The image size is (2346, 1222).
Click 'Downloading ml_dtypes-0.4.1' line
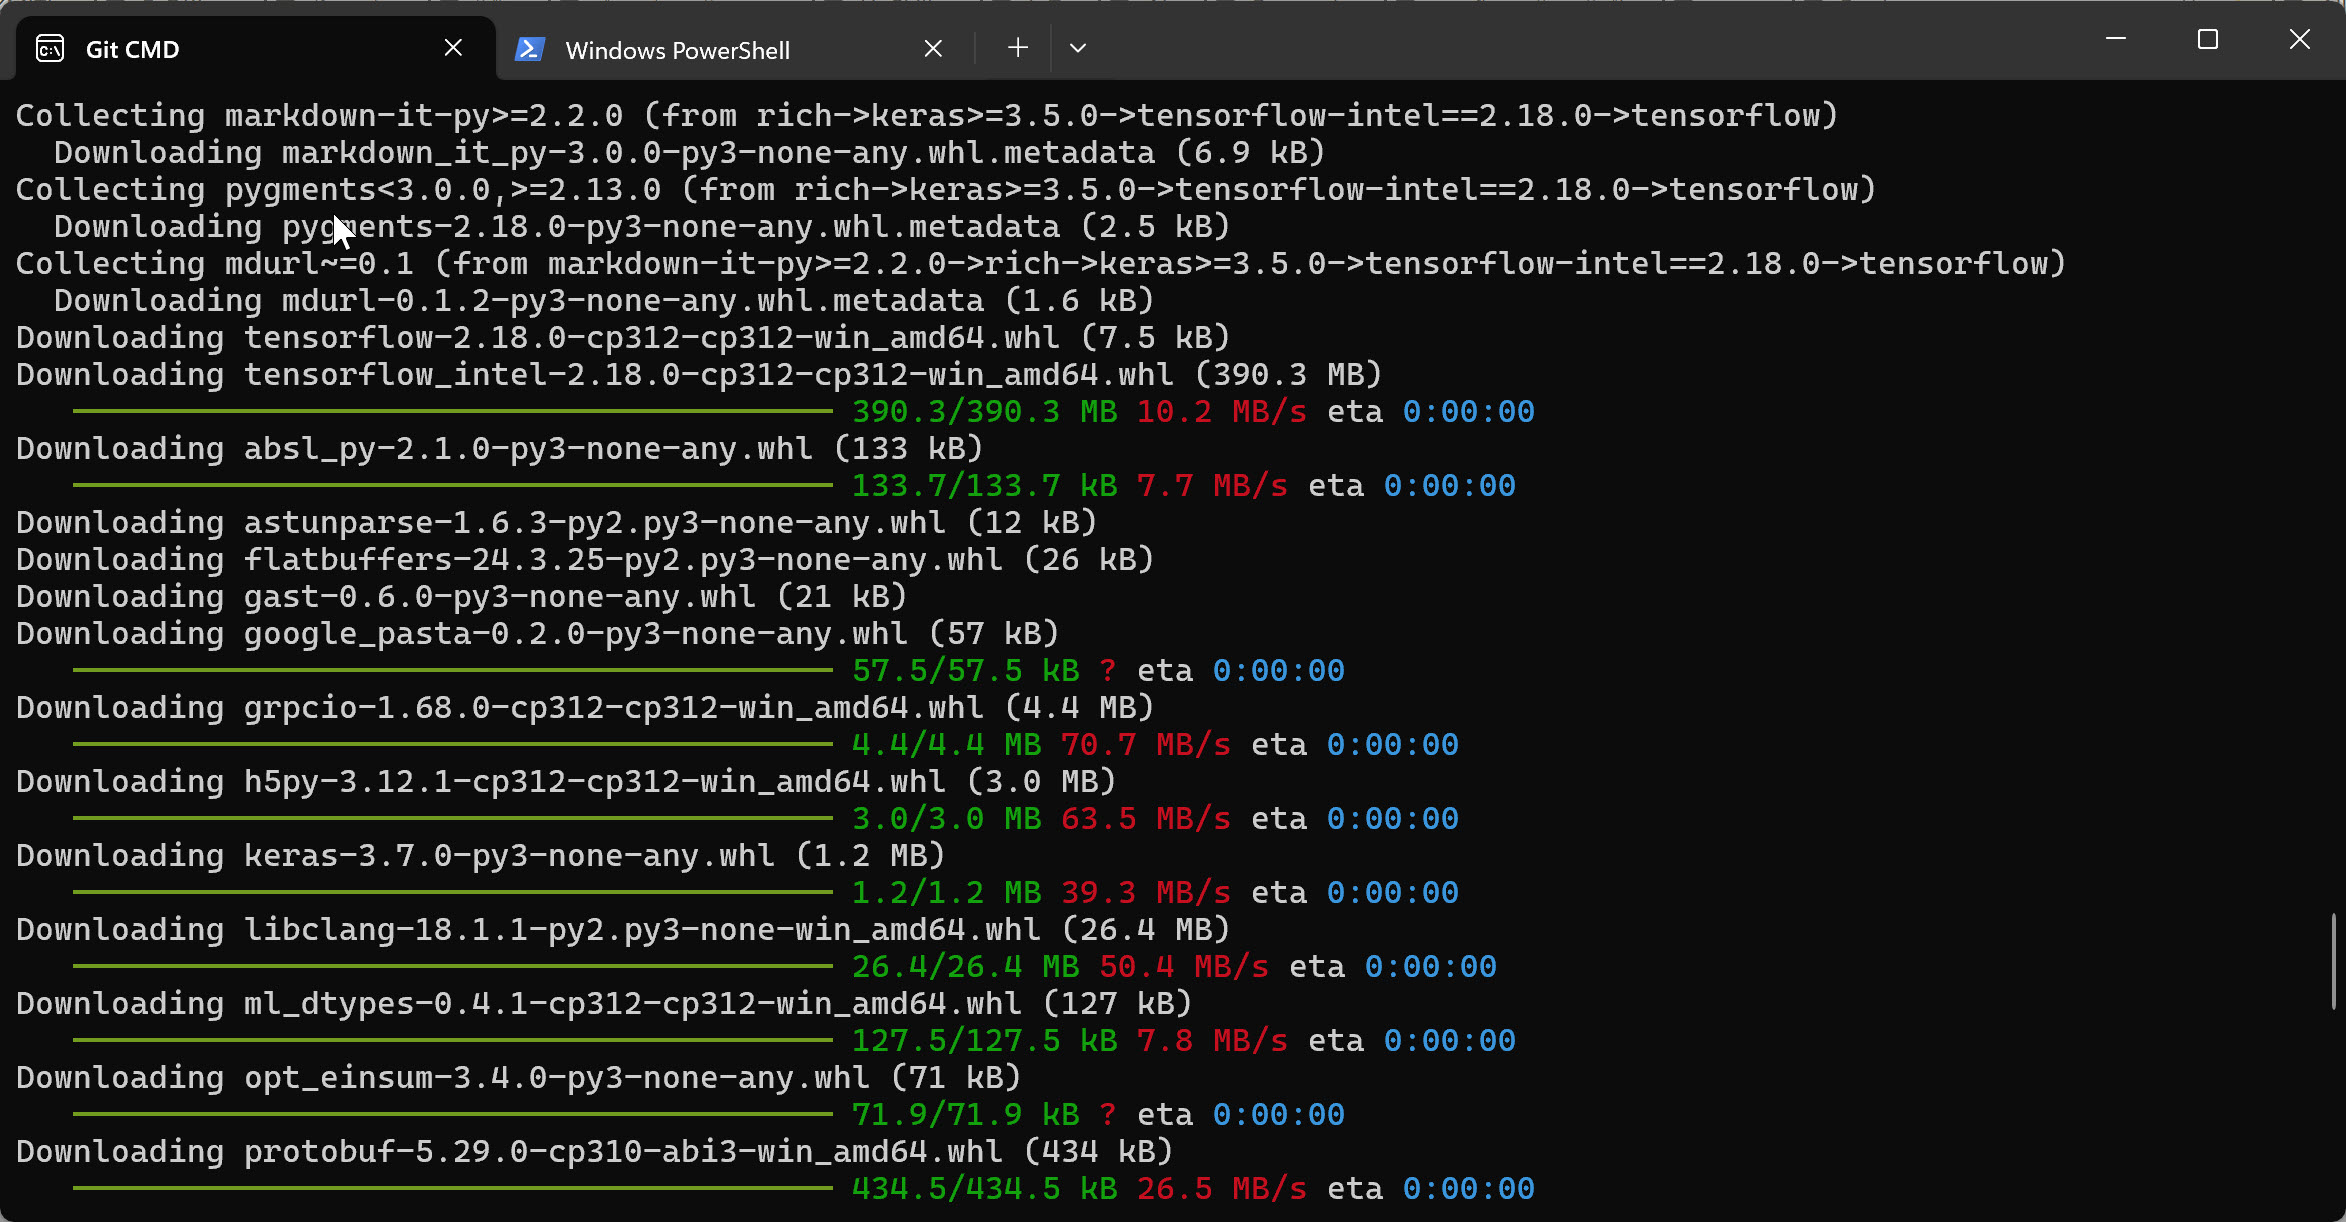click(x=604, y=1003)
